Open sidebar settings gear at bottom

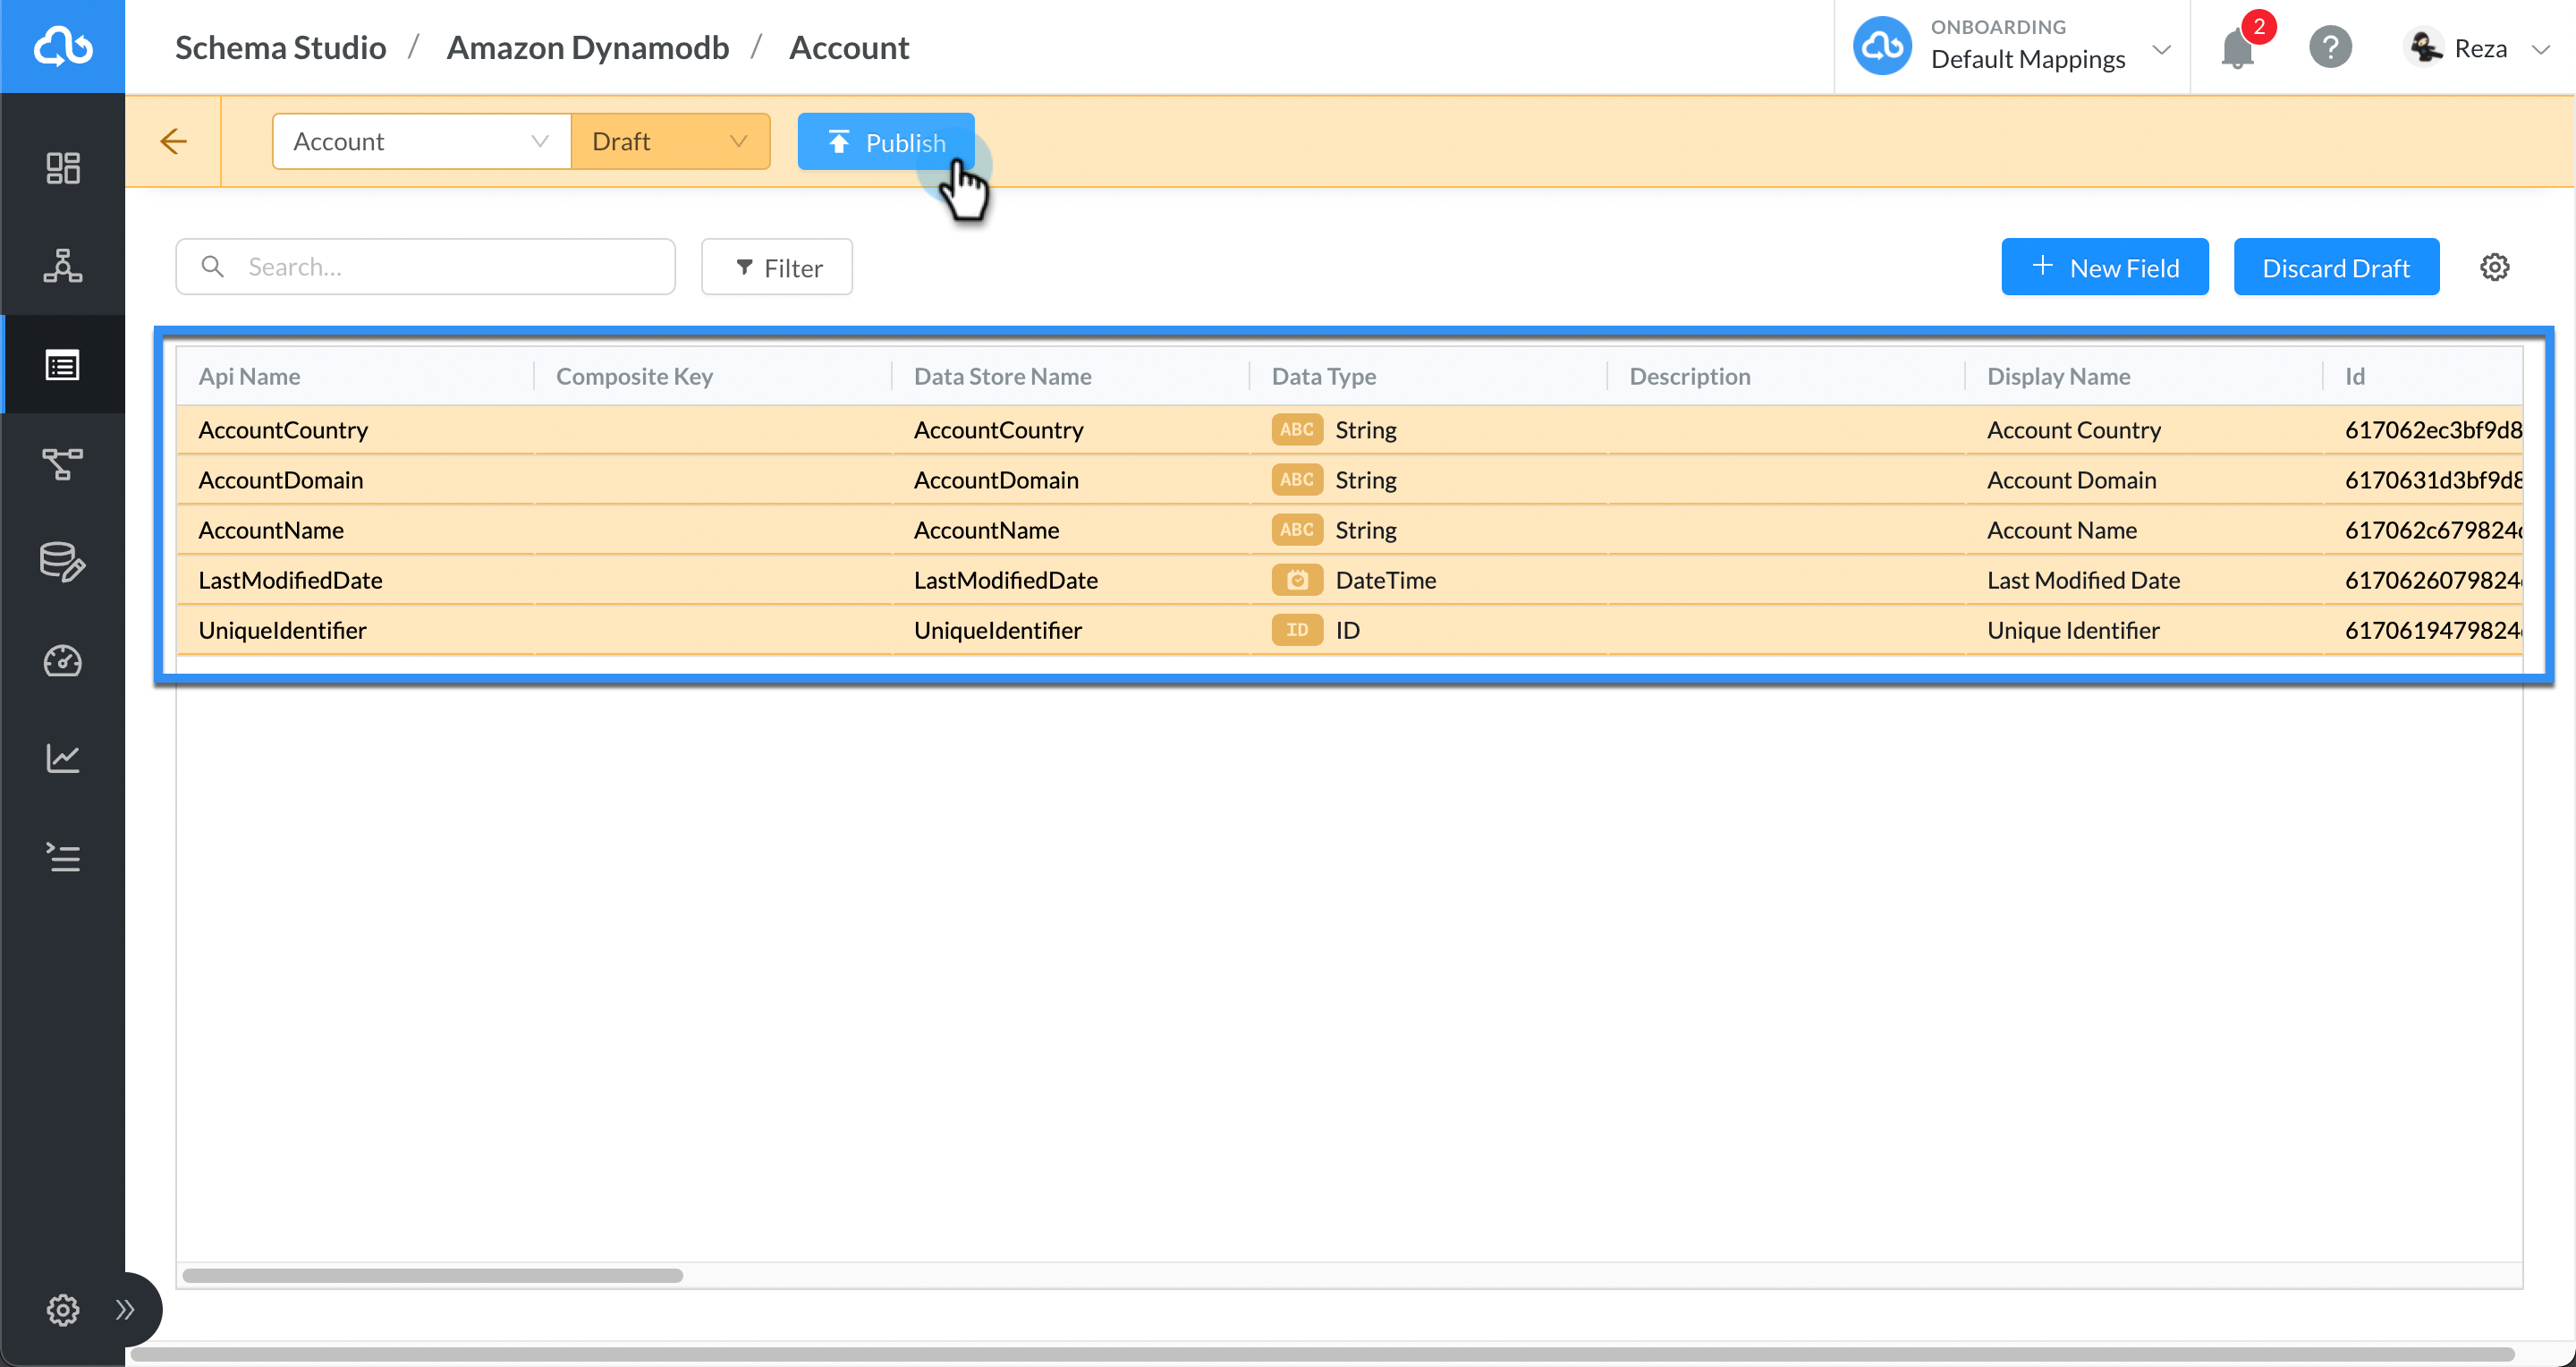pyautogui.click(x=62, y=1309)
